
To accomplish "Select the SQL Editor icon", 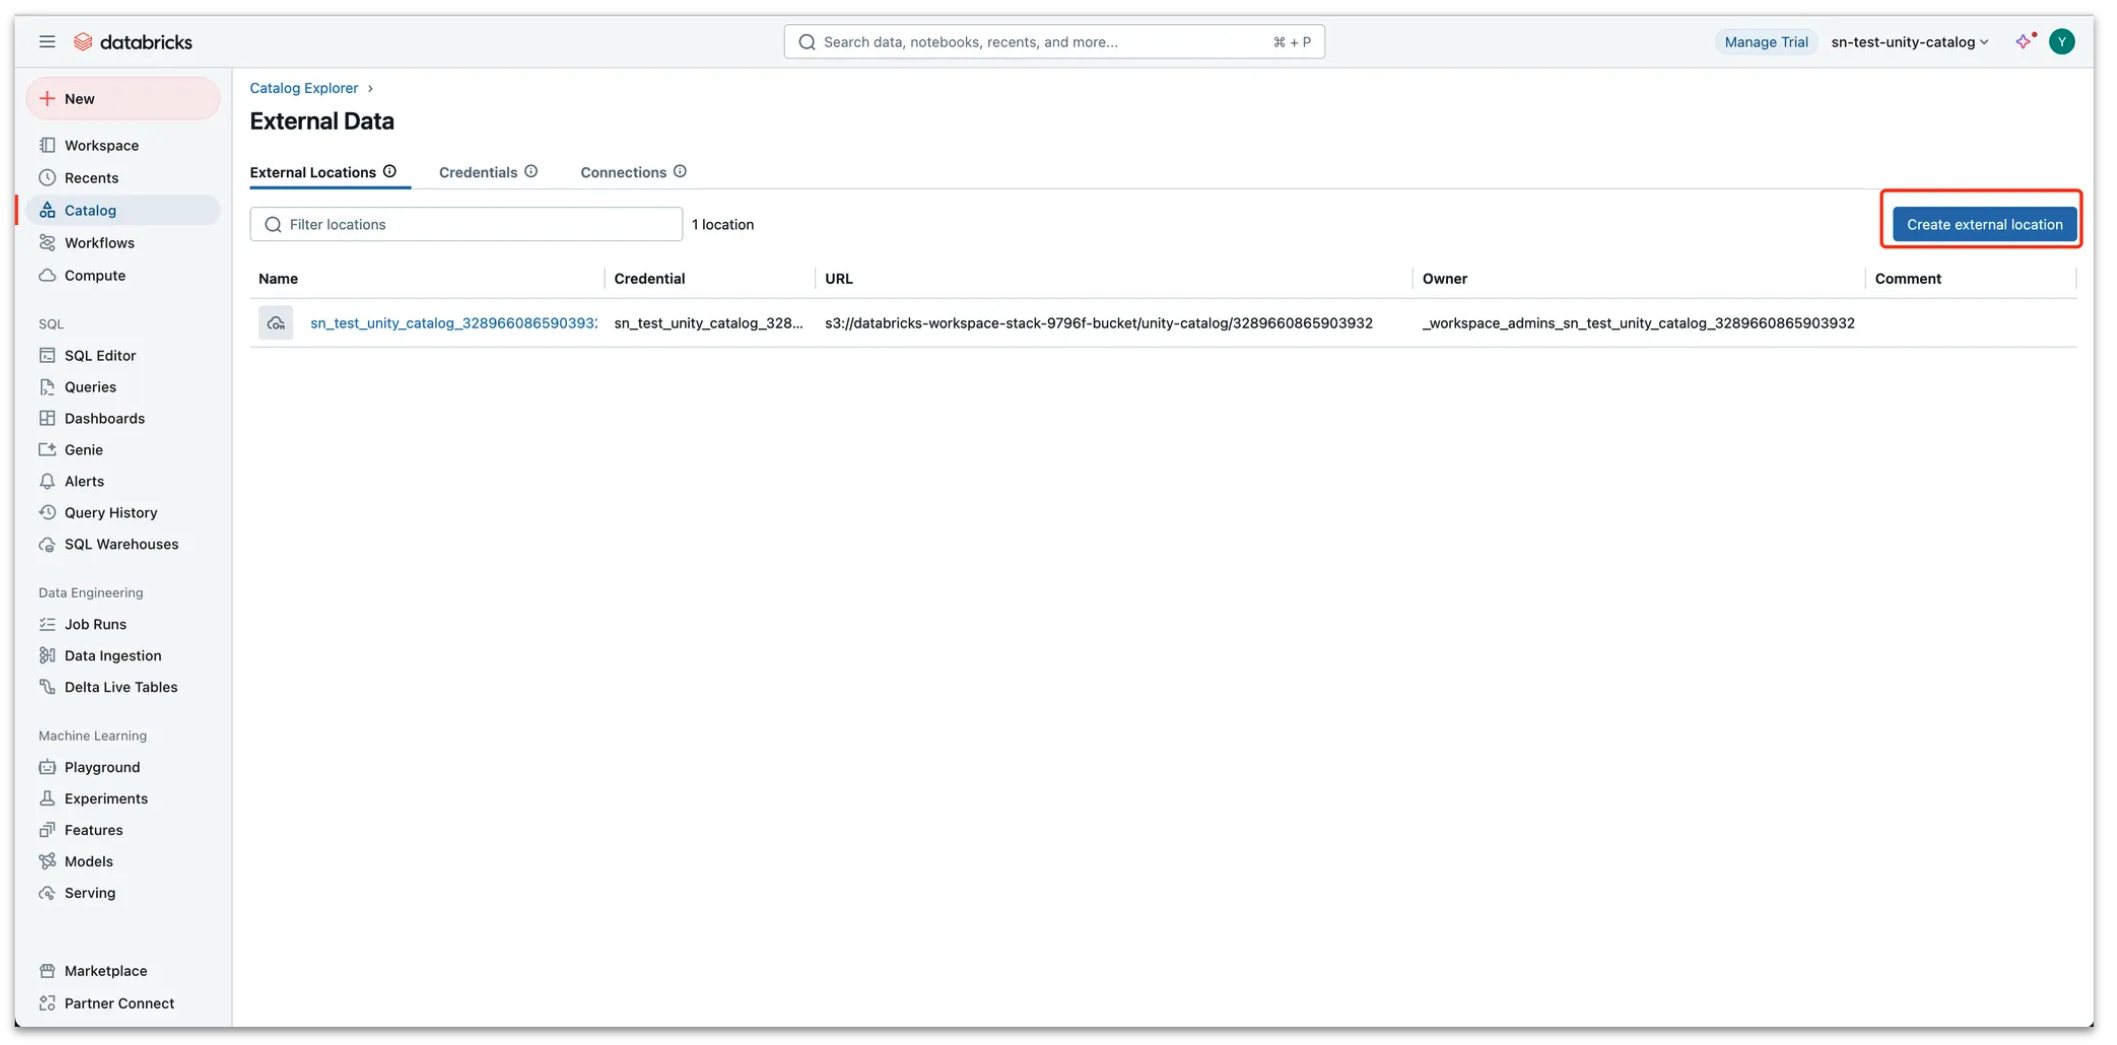I will coord(47,355).
